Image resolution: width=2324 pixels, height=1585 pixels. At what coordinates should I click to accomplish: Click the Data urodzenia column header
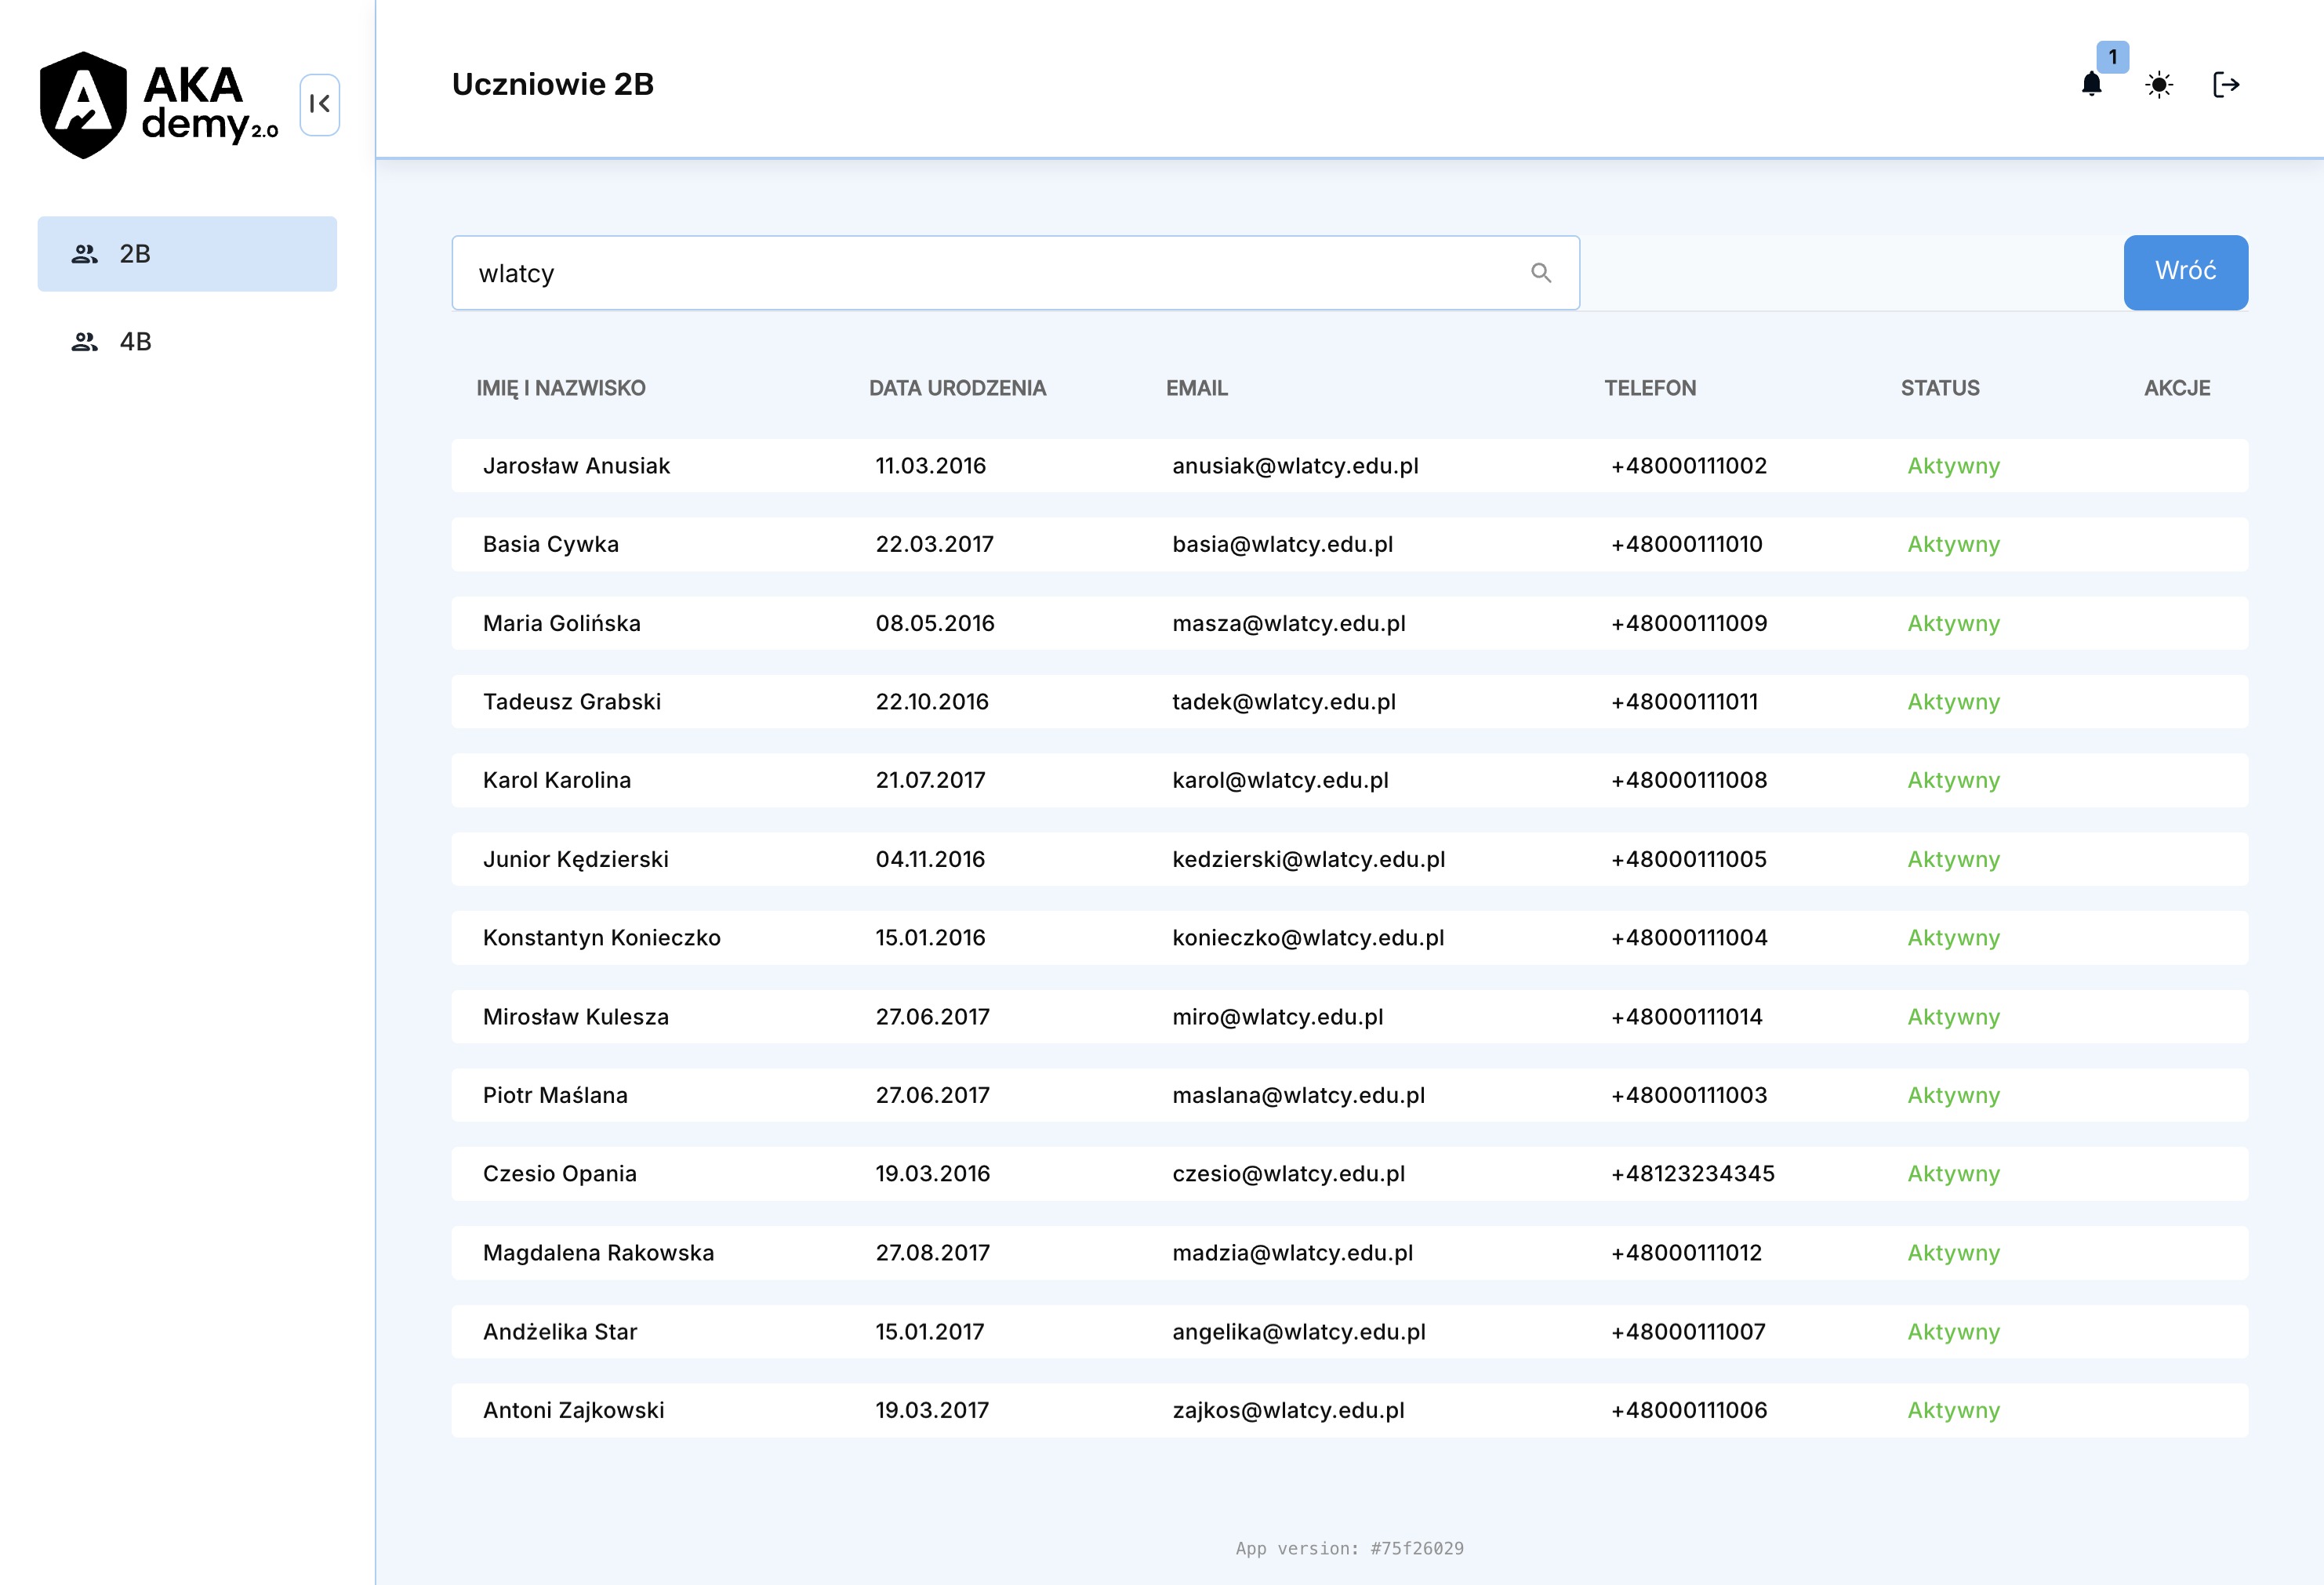(x=957, y=388)
